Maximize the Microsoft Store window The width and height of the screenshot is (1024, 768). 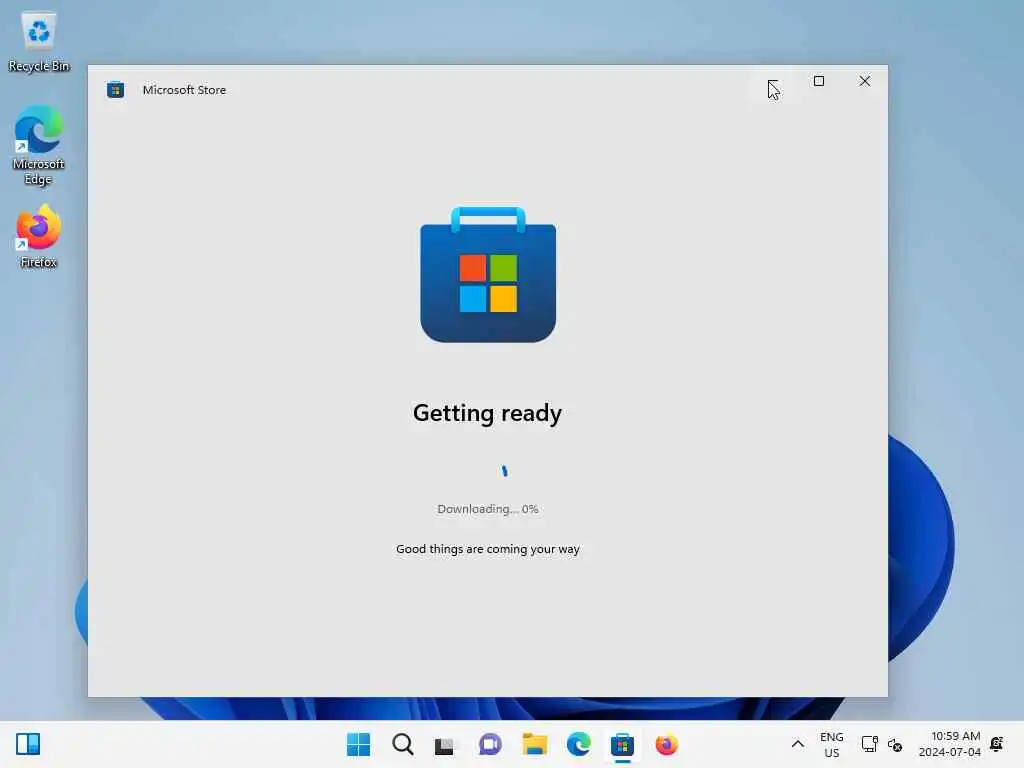coord(818,81)
